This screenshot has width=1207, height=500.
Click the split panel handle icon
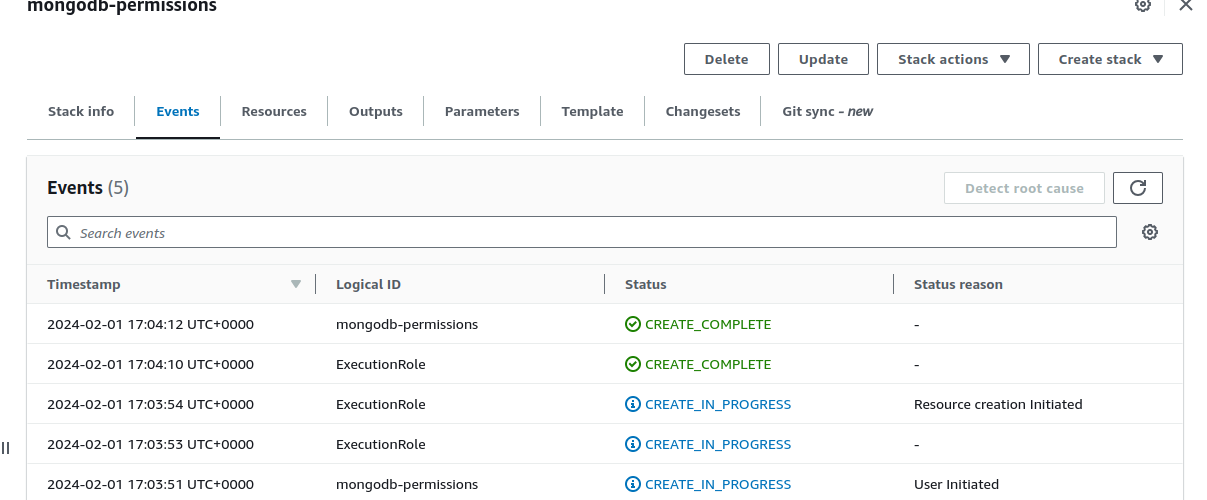tap(5, 448)
